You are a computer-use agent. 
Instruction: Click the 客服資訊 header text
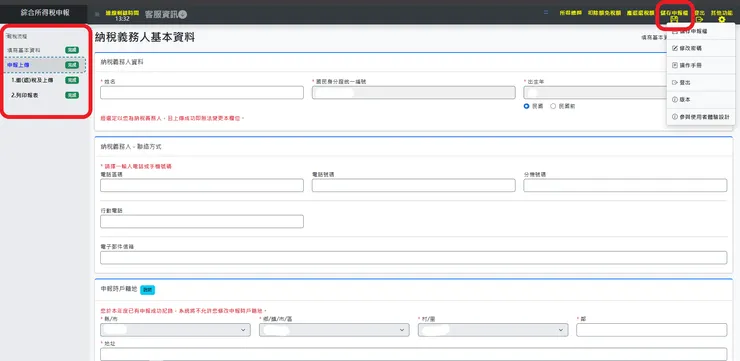click(x=161, y=15)
